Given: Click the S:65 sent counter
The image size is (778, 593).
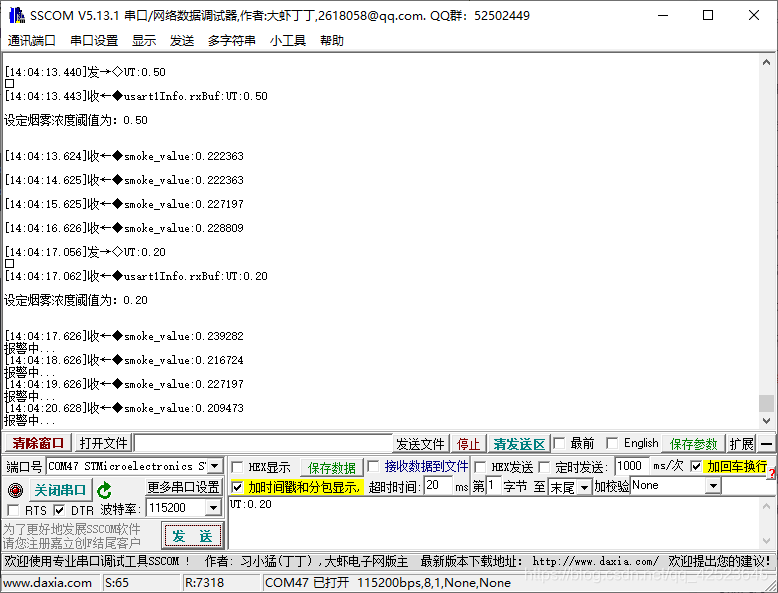Looking at the screenshot, I should pos(117,583).
